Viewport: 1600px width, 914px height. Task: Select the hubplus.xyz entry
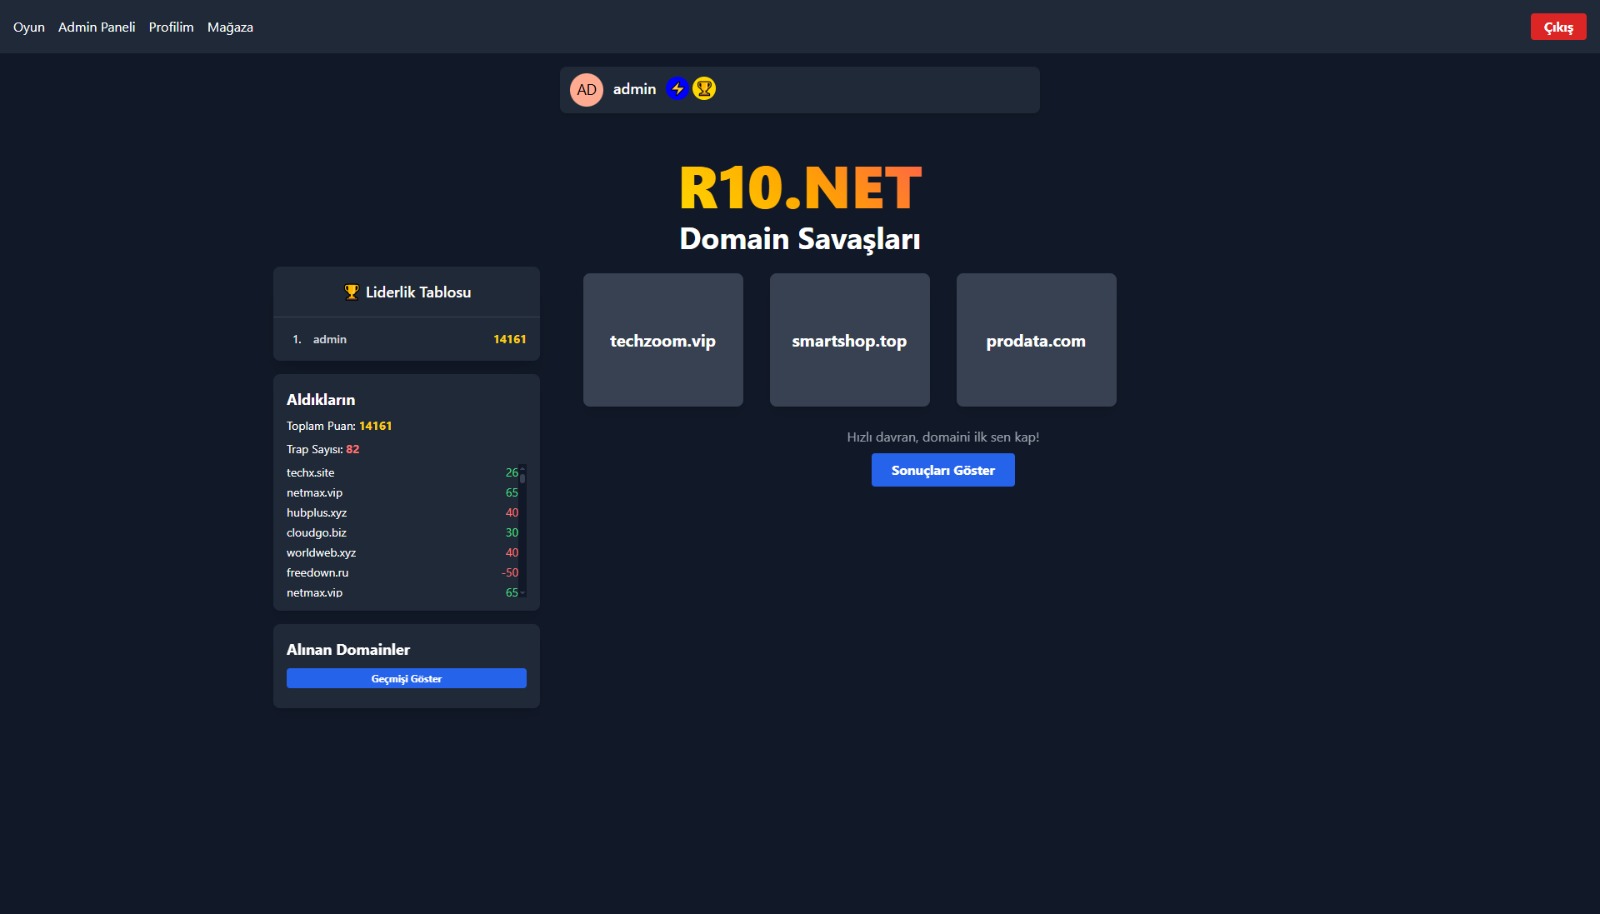pyautogui.click(x=403, y=513)
